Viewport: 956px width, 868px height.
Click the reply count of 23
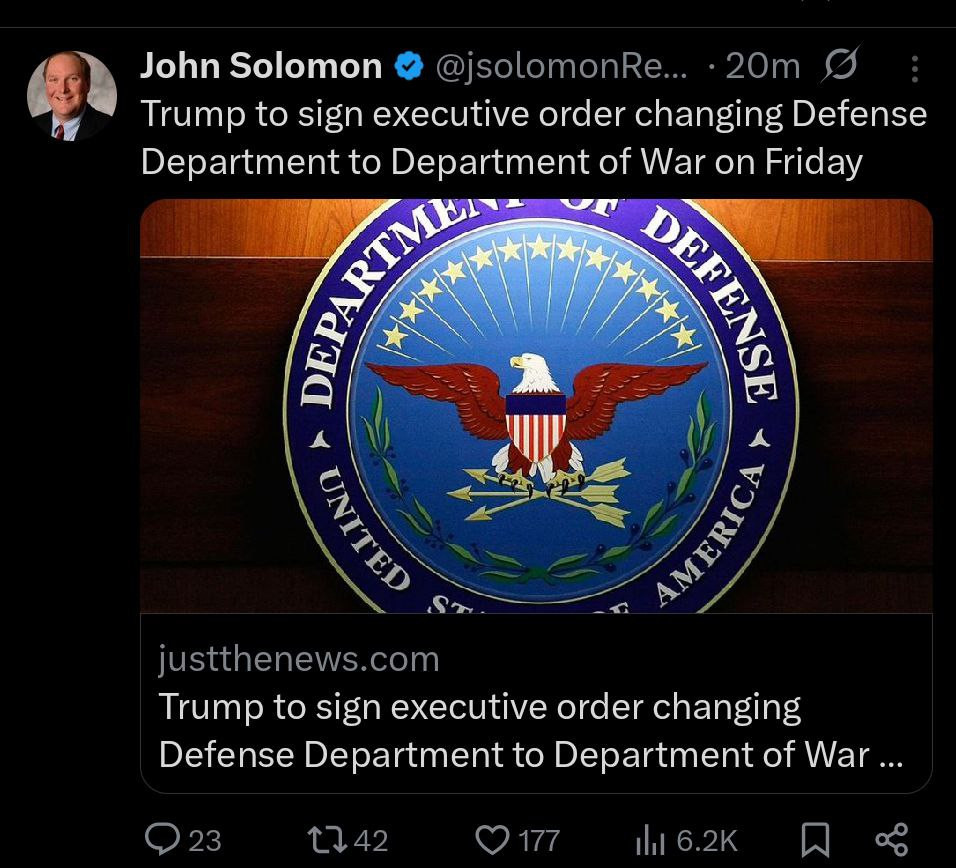205,840
